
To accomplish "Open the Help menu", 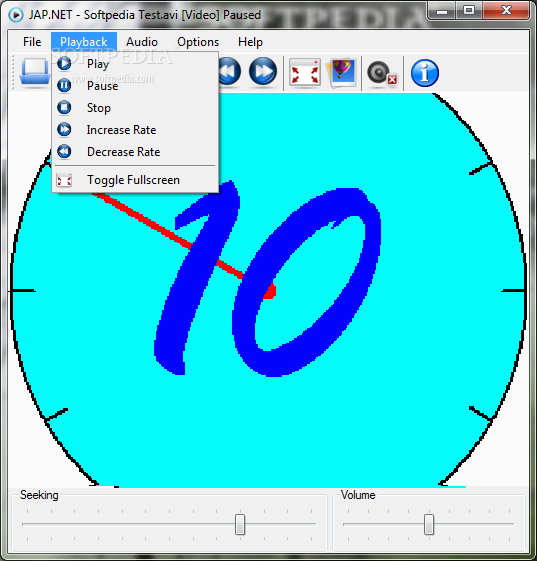I will (250, 42).
